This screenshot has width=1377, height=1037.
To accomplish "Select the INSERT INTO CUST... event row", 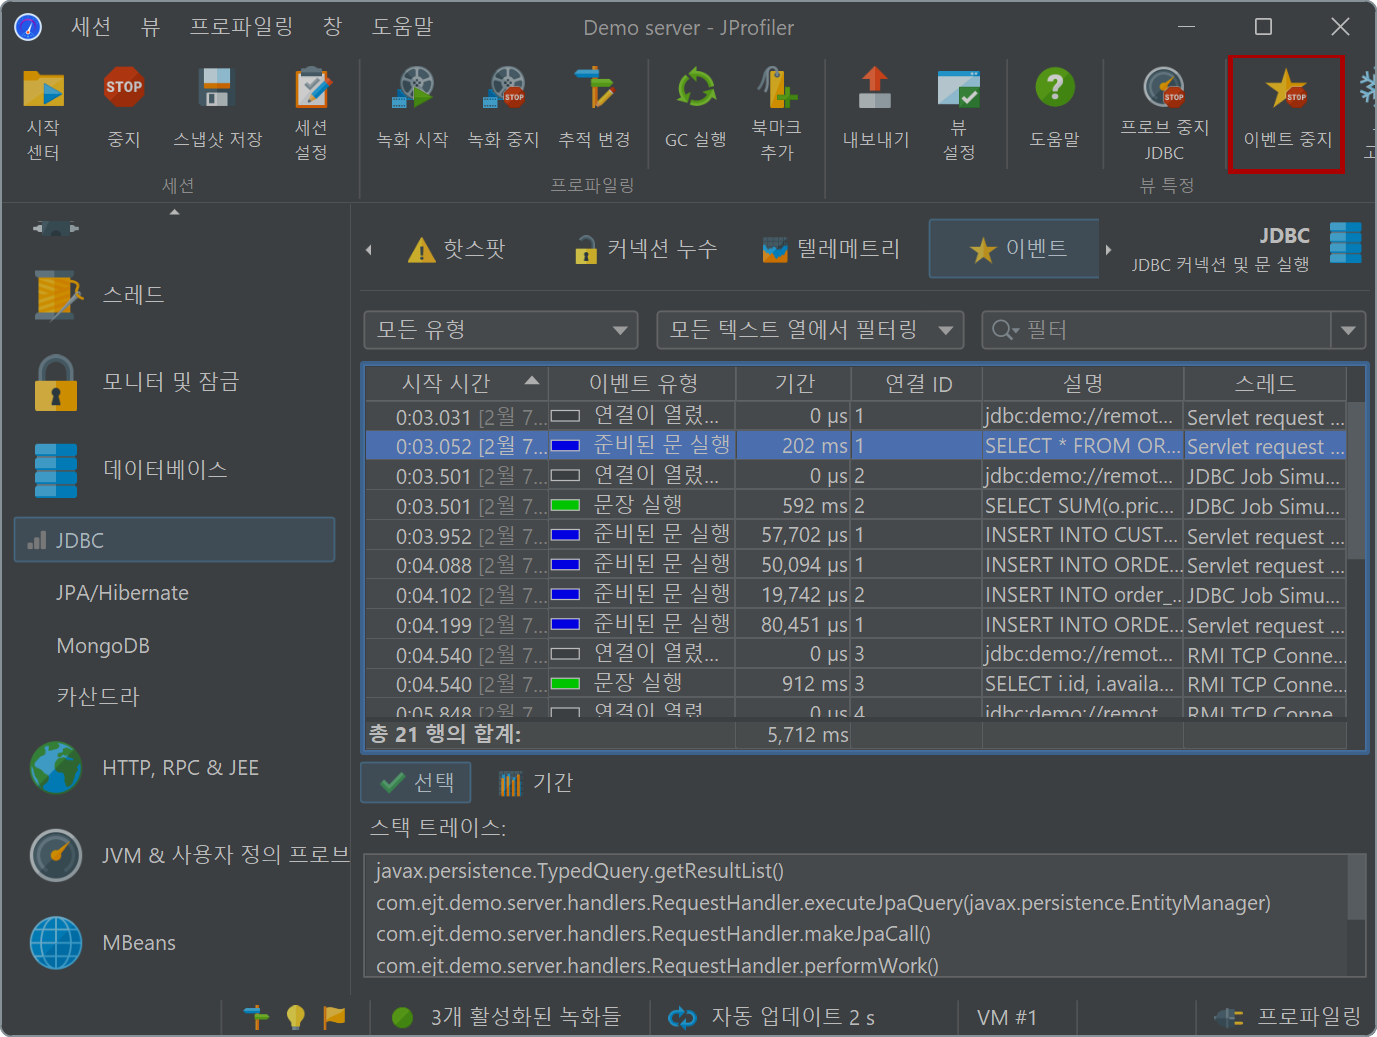I will (x=856, y=535).
